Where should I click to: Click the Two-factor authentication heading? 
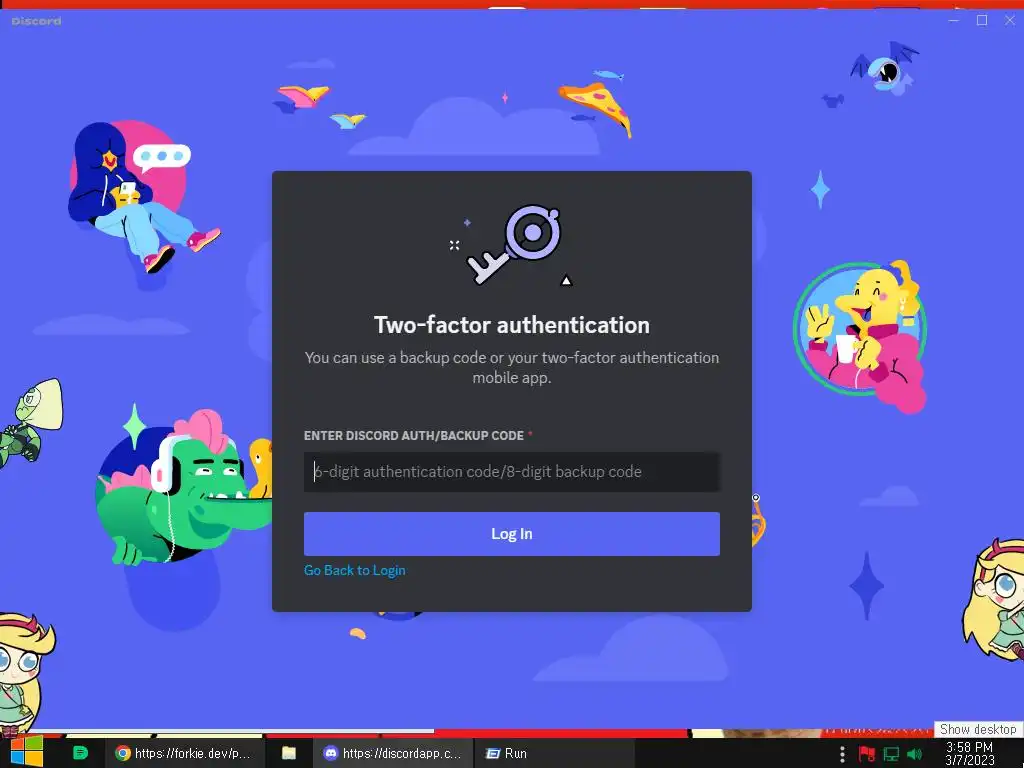[511, 325]
